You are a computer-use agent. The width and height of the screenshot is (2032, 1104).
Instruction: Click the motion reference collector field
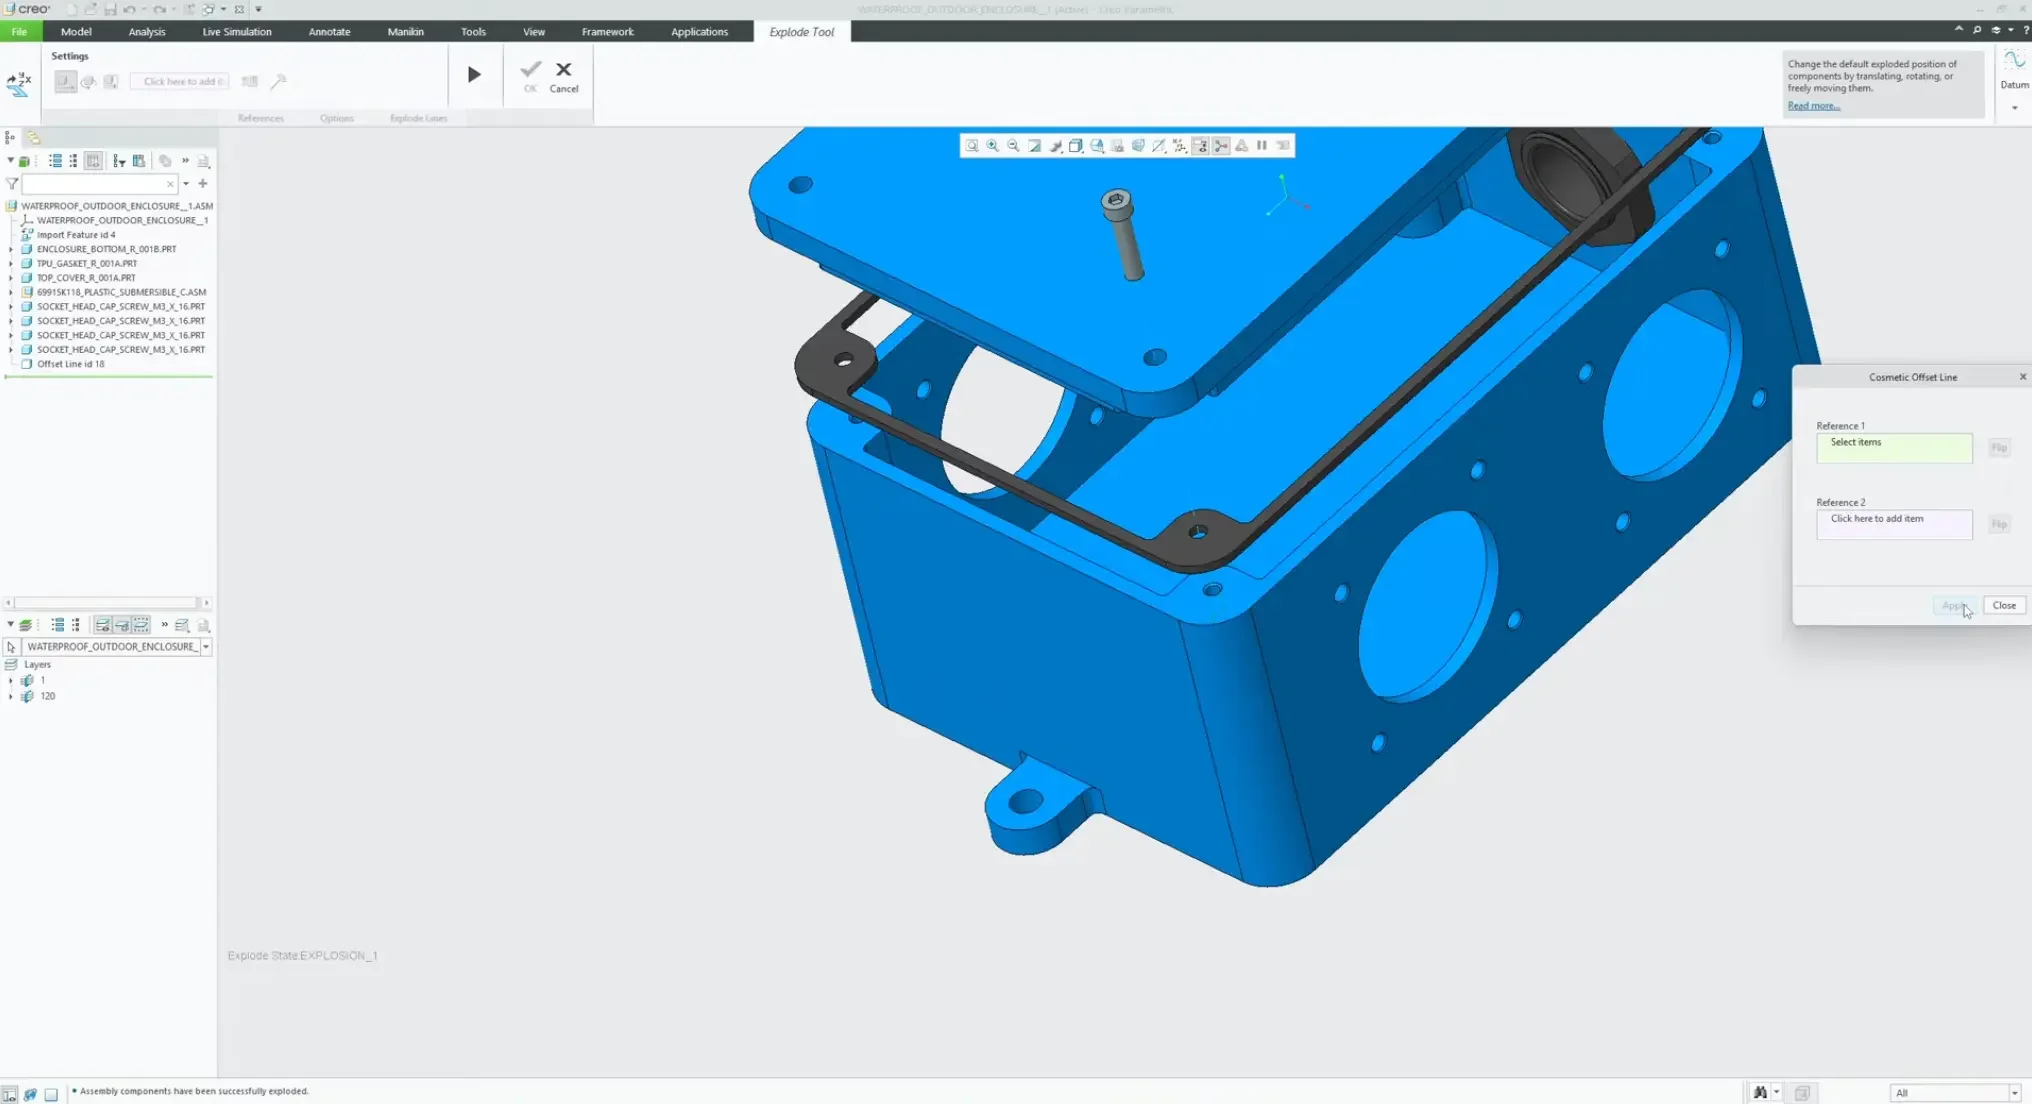coord(180,82)
